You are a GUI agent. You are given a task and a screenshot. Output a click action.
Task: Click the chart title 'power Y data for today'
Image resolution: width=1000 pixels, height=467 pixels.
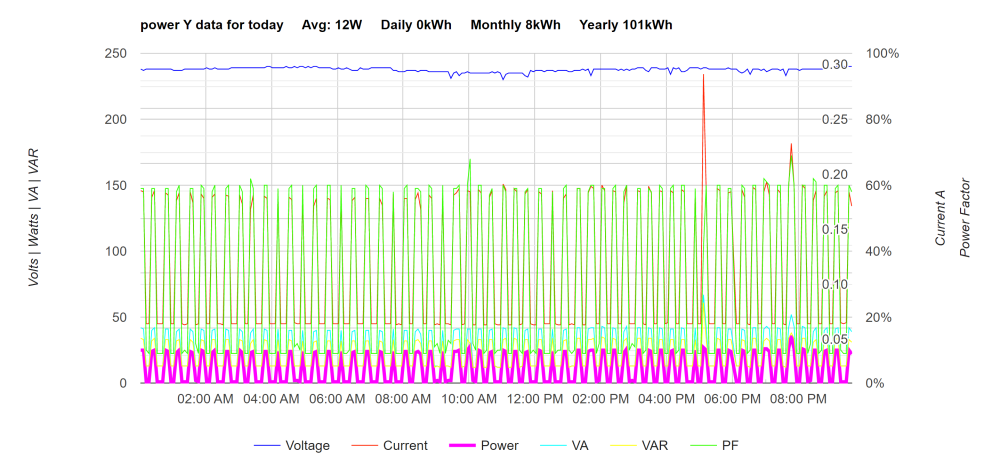click(x=212, y=26)
